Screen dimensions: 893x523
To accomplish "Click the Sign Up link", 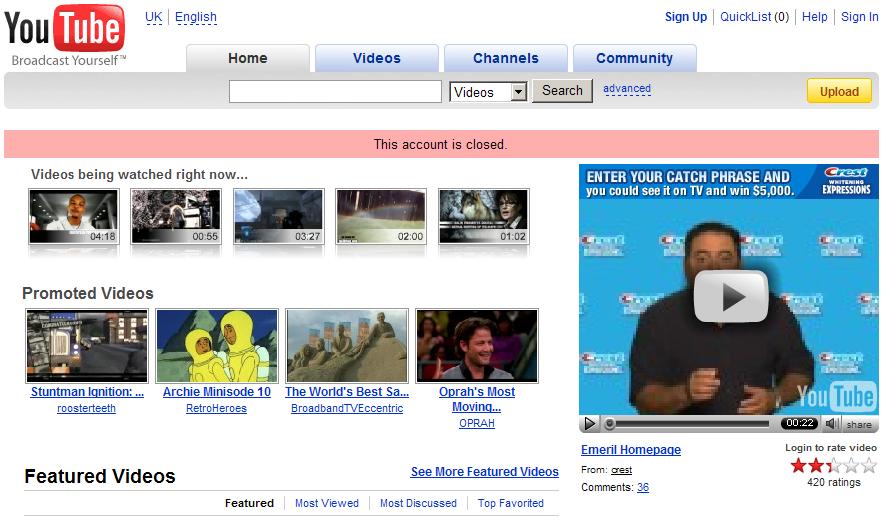I will click(686, 17).
